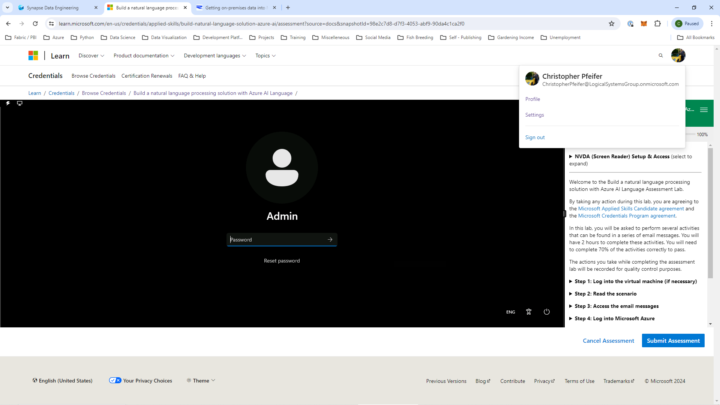This screenshot has width=720, height=405.
Task: Click the Cancel Assessment link
Action: 608,341
